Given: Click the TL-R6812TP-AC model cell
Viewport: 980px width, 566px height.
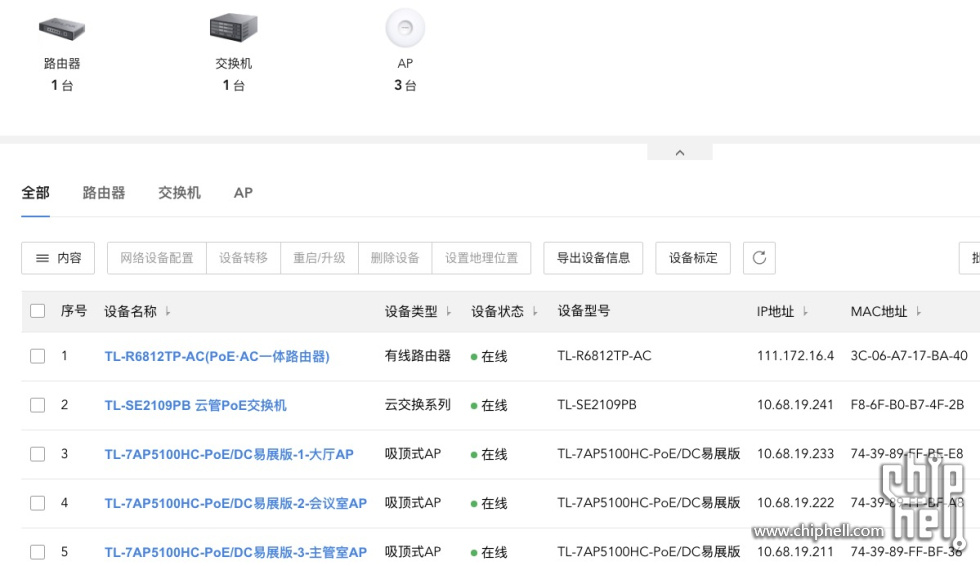Looking at the screenshot, I should (604, 356).
